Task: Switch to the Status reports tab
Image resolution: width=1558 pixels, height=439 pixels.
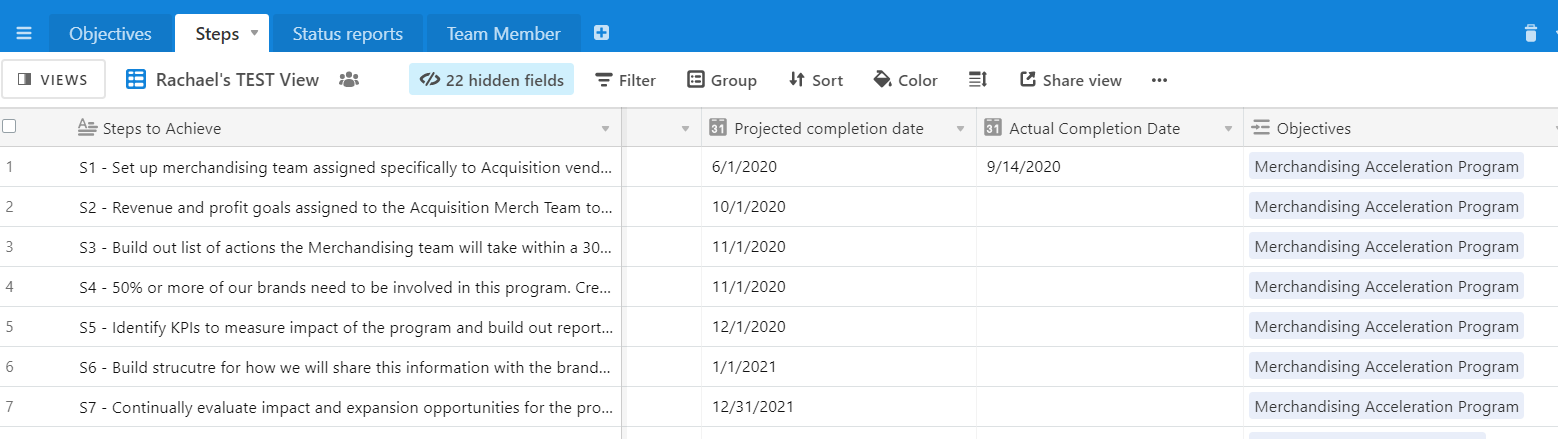Action: pyautogui.click(x=347, y=34)
